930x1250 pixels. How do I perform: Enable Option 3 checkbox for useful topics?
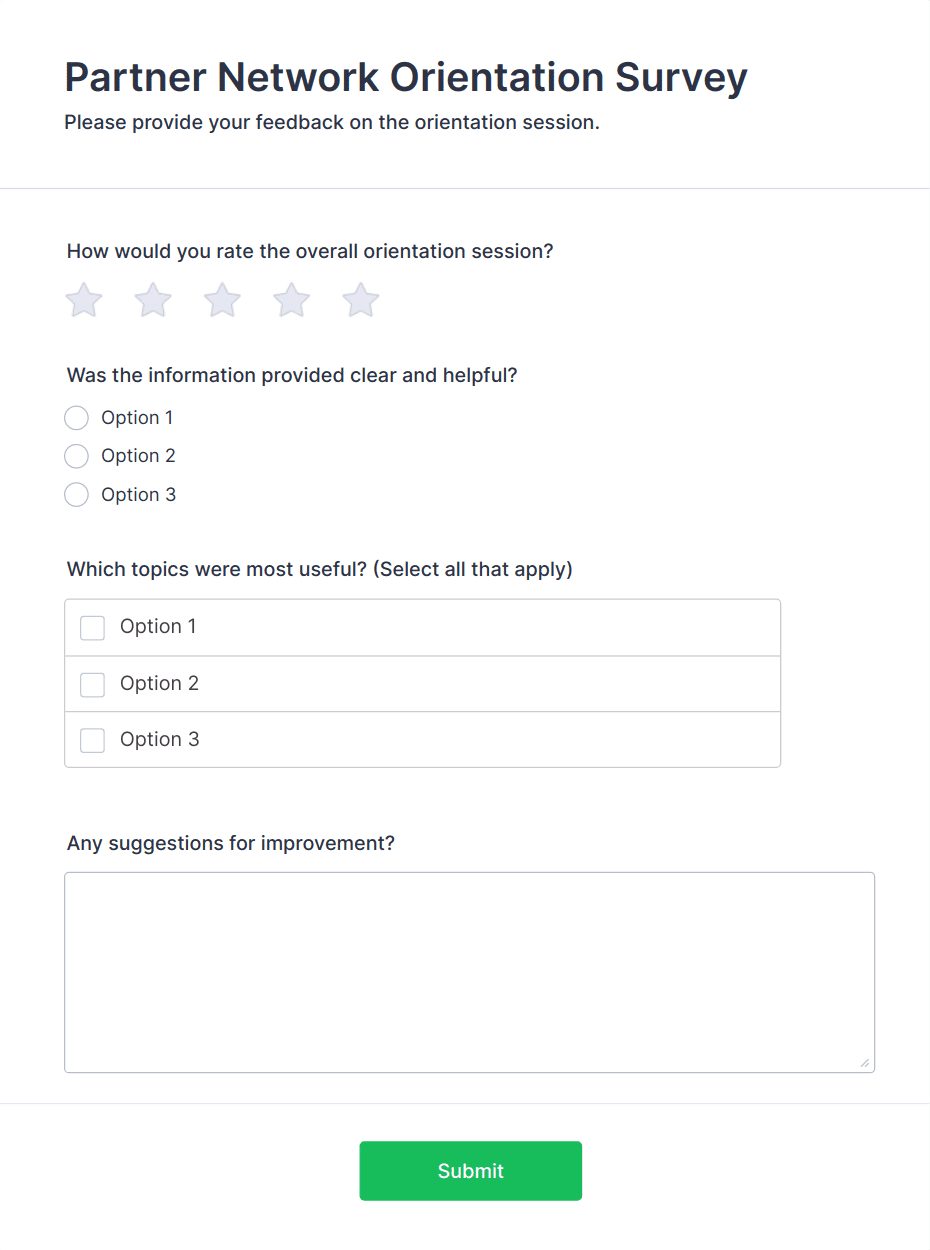coord(93,741)
